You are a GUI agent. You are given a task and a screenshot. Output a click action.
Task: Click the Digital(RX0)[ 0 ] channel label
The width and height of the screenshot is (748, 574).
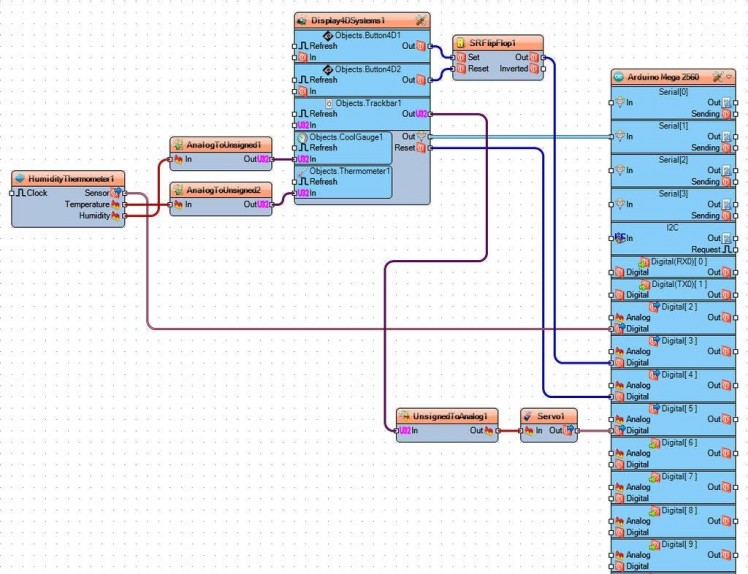coord(679,261)
